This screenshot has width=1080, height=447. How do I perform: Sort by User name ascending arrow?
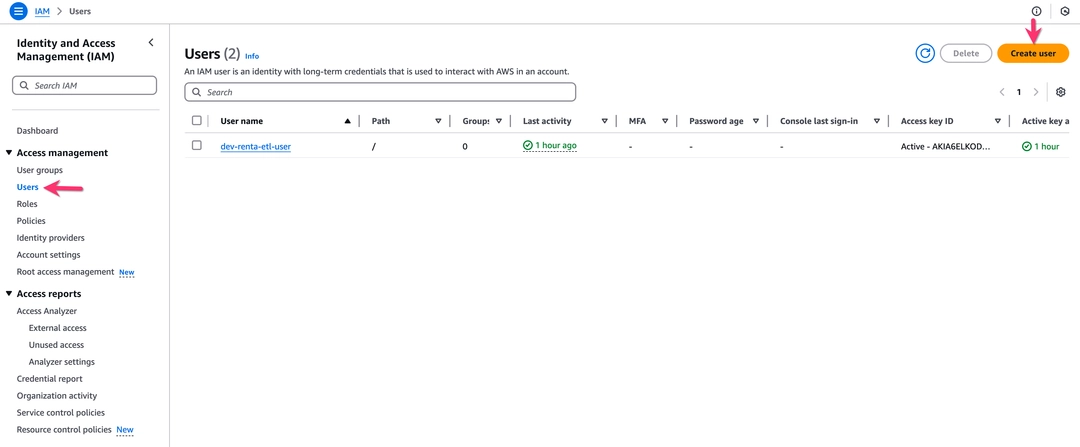(347, 121)
